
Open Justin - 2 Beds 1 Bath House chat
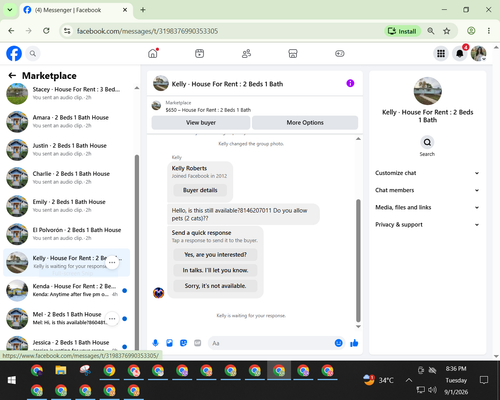coord(67,150)
